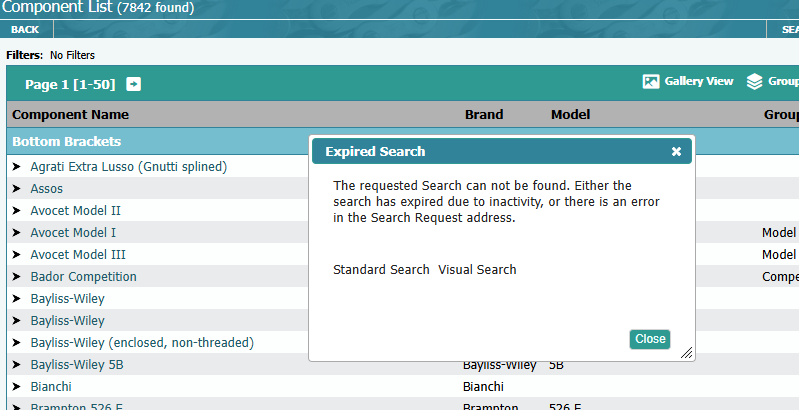Sort by Component Name column header

(x=70, y=115)
